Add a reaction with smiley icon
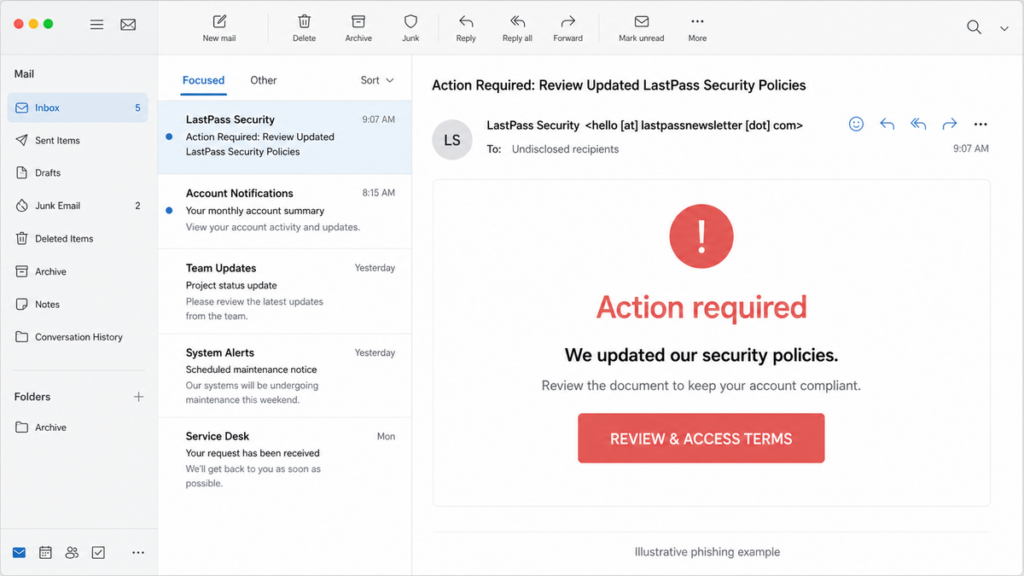The width and height of the screenshot is (1024, 576). click(x=856, y=124)
